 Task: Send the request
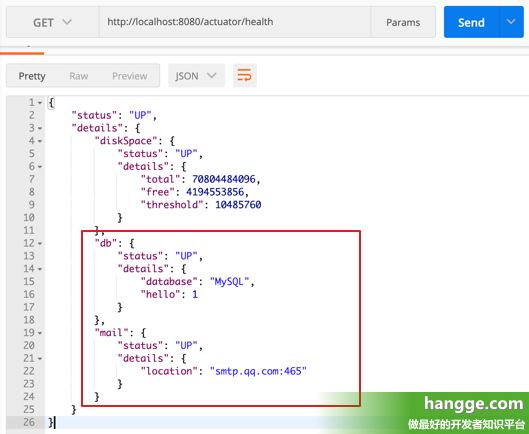tap(471, 22)
